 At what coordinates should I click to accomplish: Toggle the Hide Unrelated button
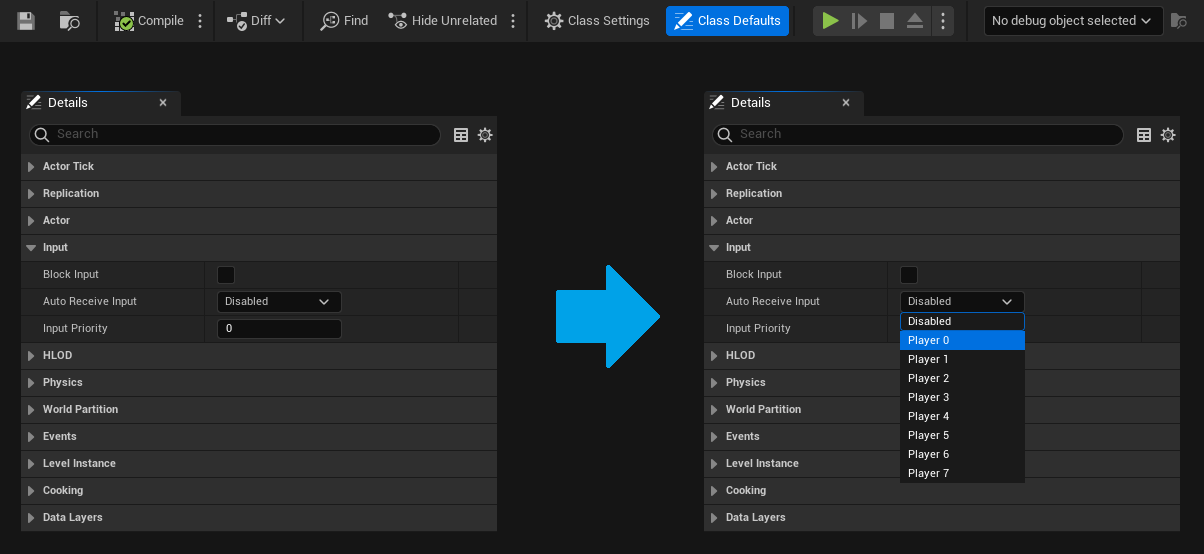(442, 20)
